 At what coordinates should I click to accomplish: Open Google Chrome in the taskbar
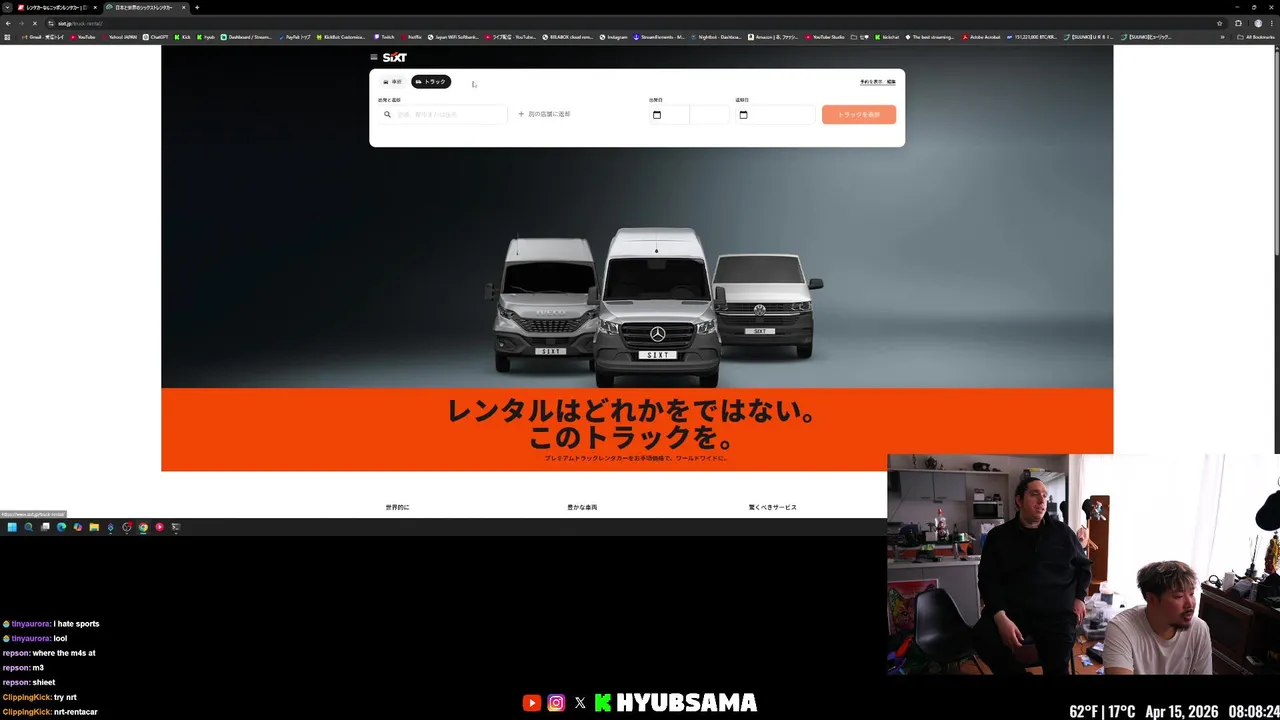click(143, 527)
